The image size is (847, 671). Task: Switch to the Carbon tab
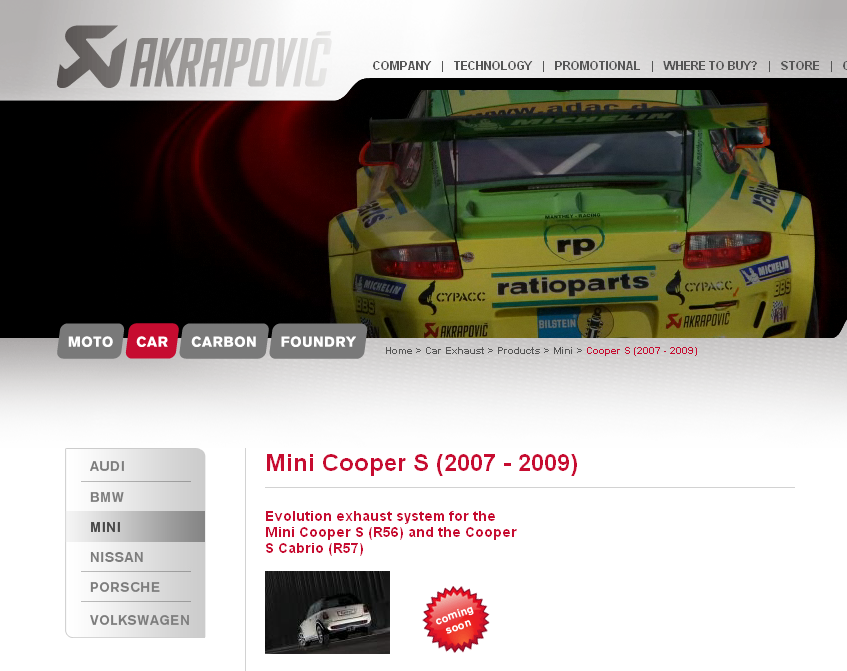click(224, 342)
